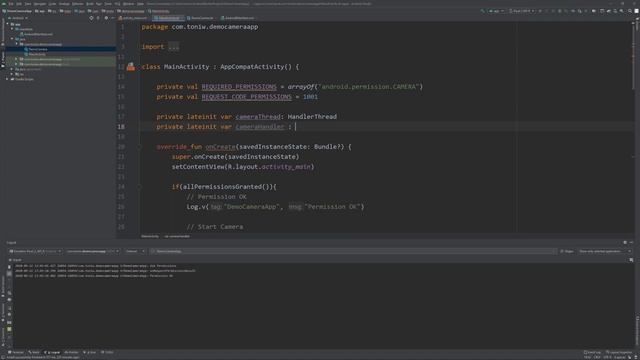Click the locate-in-project target icon
The height and width of the screenshot is (360, 640).
(91, 18)
